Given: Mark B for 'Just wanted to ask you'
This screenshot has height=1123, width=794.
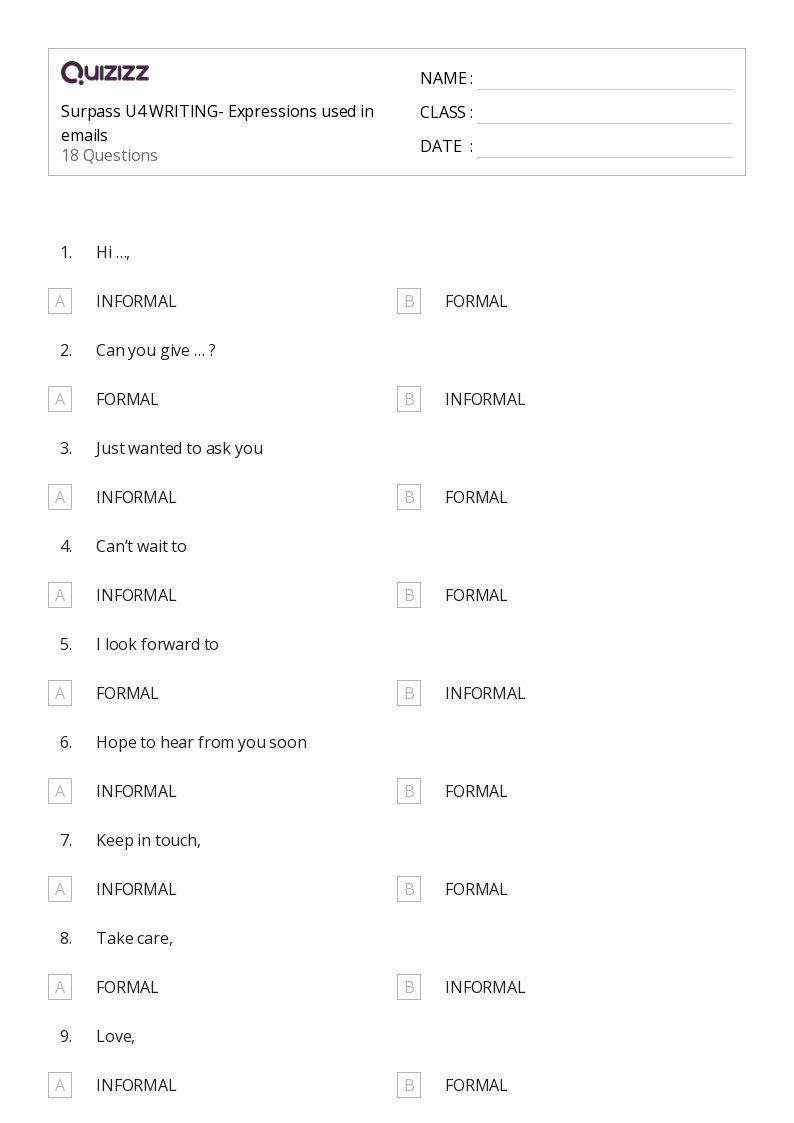Looking at the screenshot, I should pyautogui.click(x=409, y=497).
